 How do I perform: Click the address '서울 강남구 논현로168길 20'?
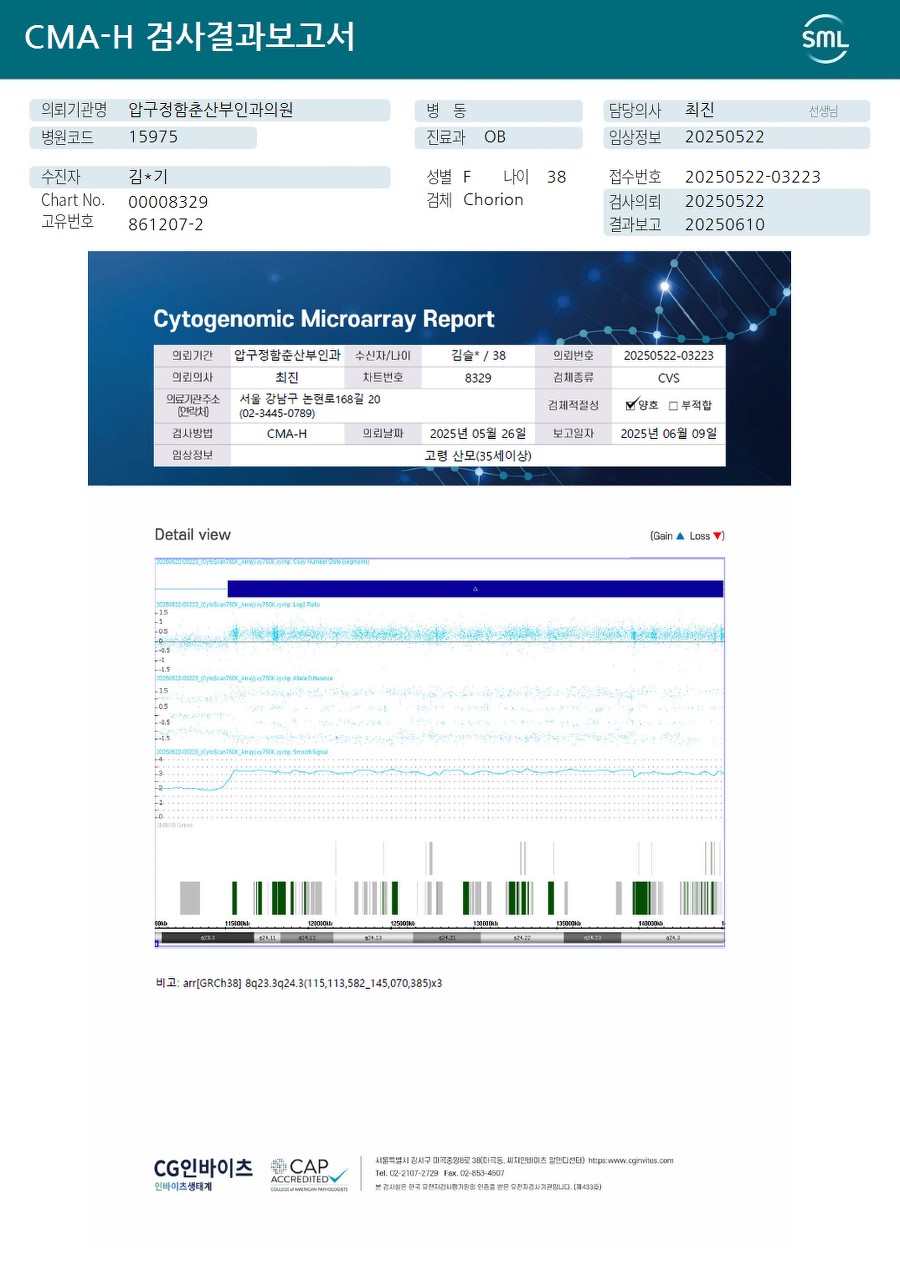pyautogui.click(x=310, y=398)
